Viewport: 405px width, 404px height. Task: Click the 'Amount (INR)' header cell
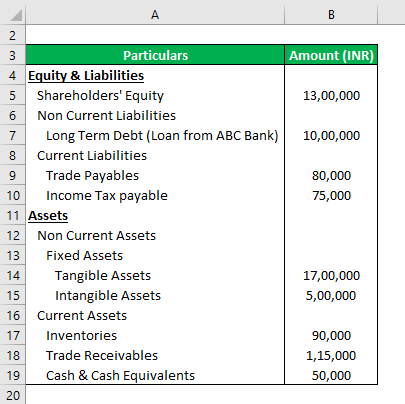pyautogui.click(x=331, y=55)
